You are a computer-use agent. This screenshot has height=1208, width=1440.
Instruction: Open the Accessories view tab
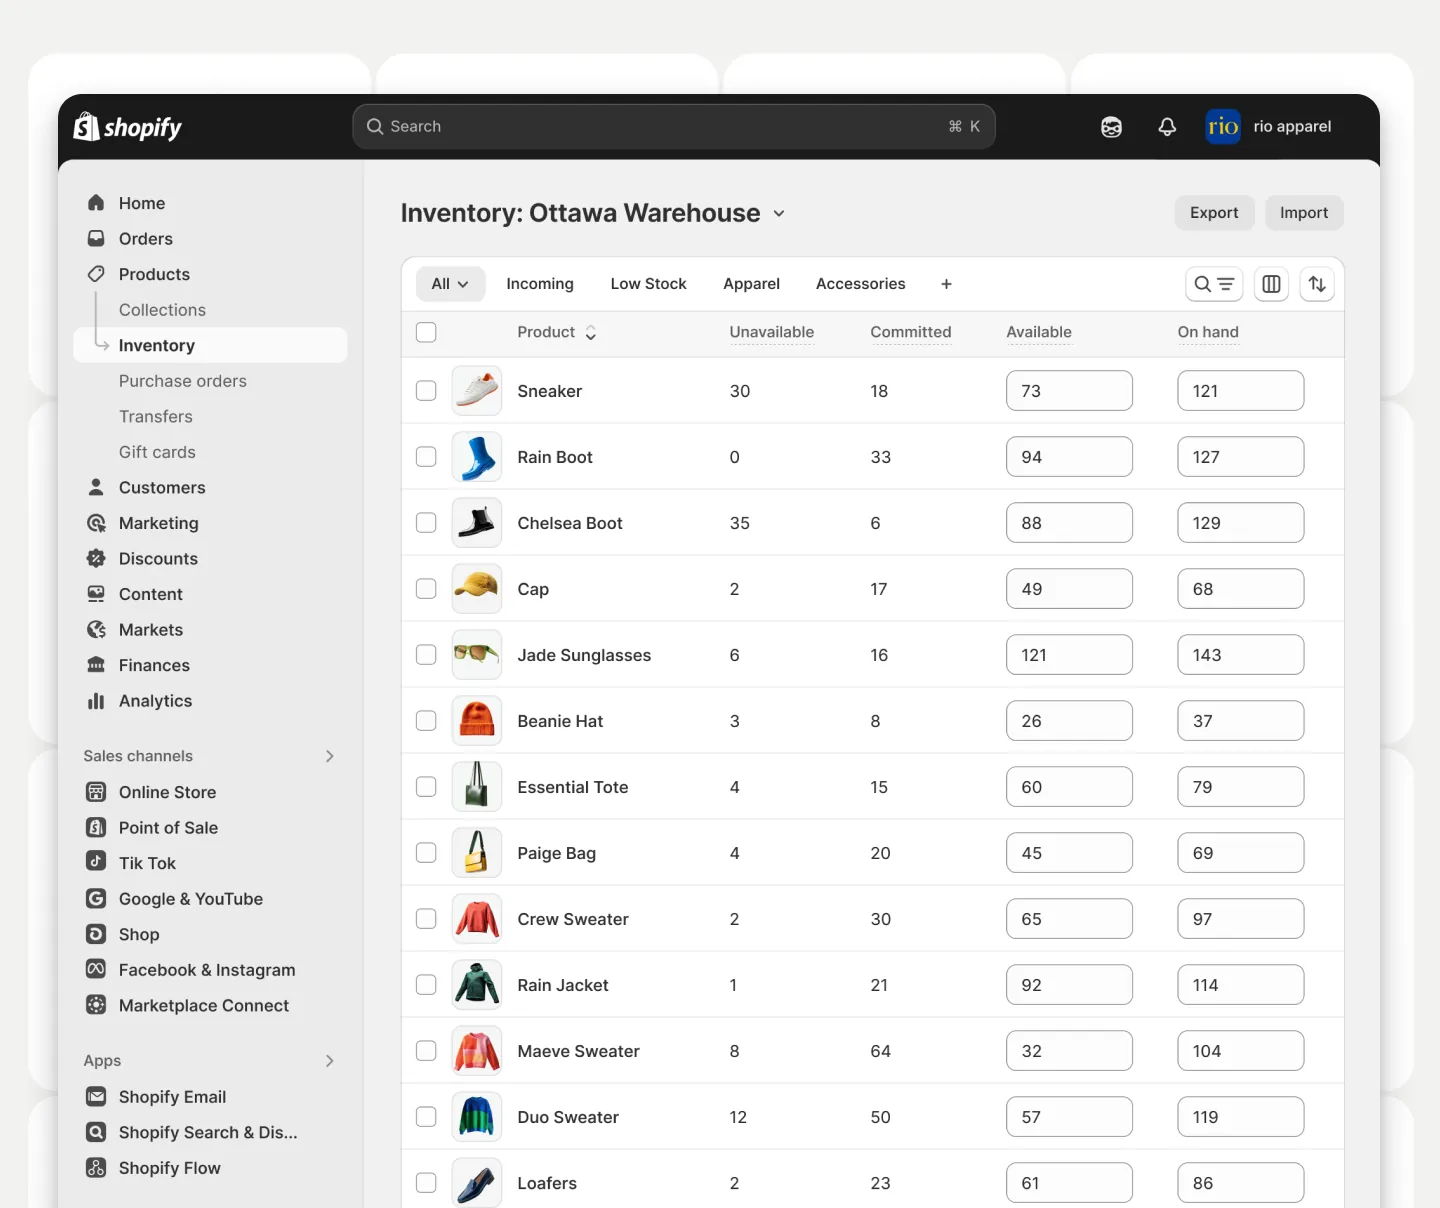click(x=861, y=284)
